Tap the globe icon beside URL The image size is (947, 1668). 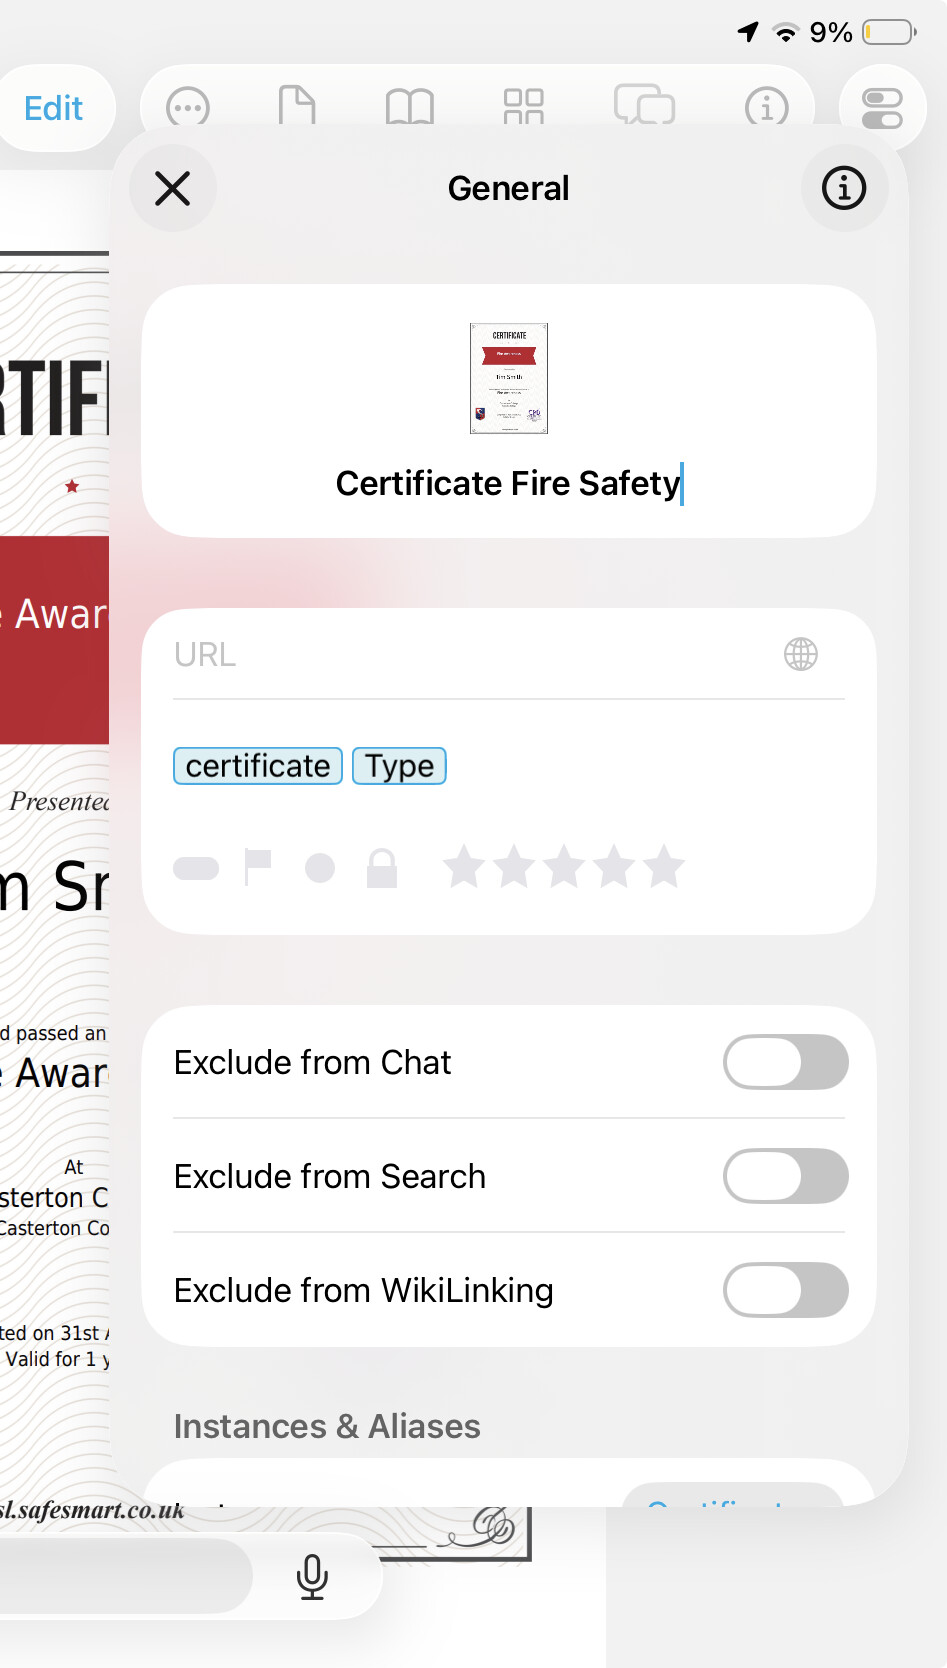800,654
